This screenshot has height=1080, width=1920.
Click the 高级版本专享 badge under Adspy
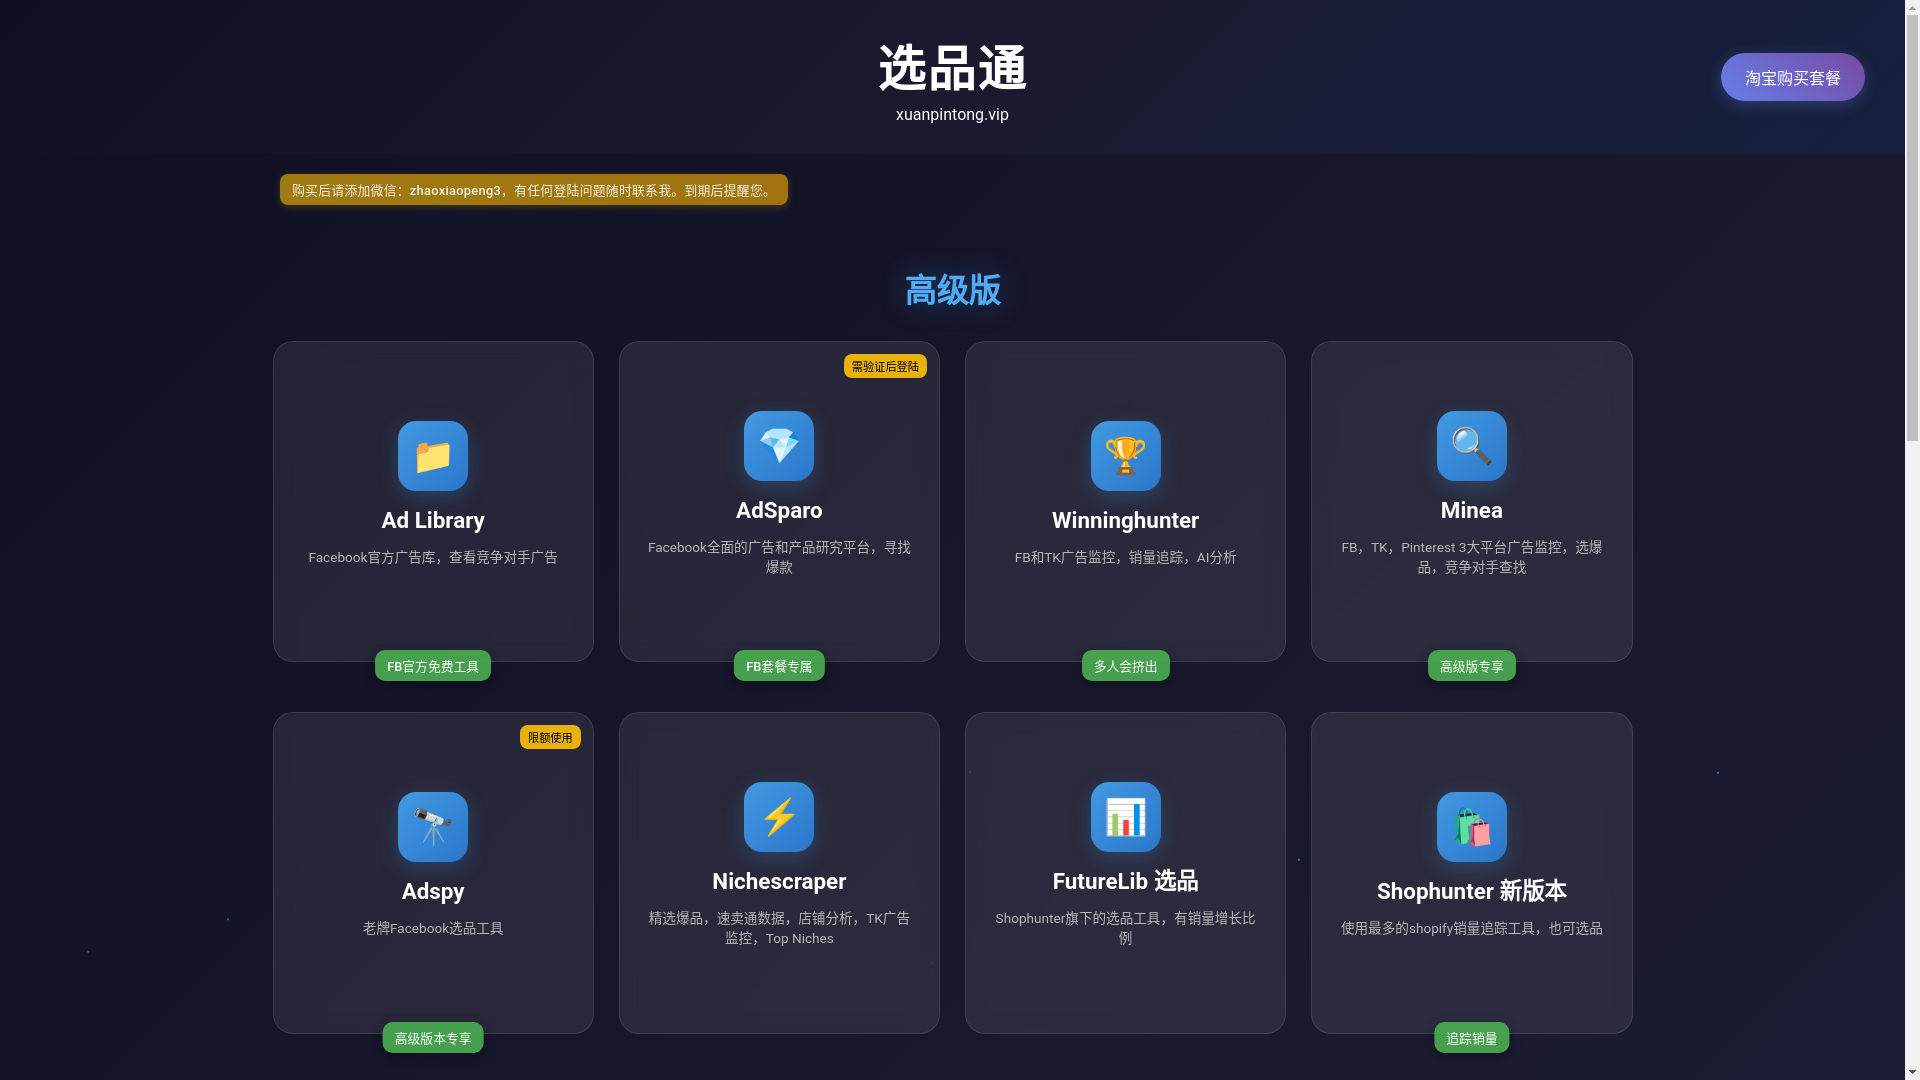point(433,1038)
